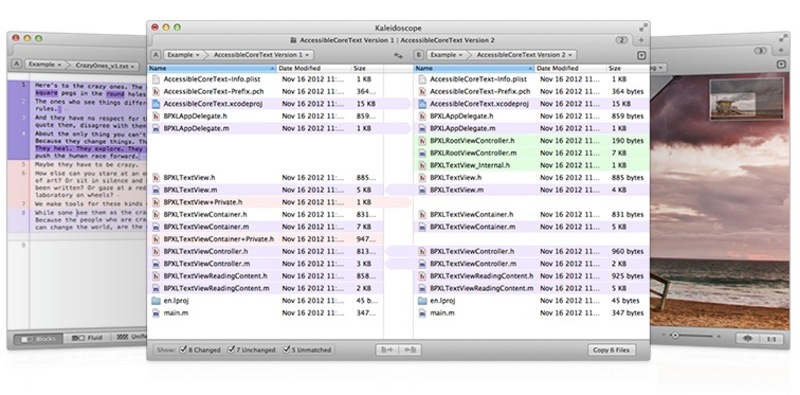Screen dimensions: 800x395
Task: Click the swap A and B sides icon
Action: [398, 55]
